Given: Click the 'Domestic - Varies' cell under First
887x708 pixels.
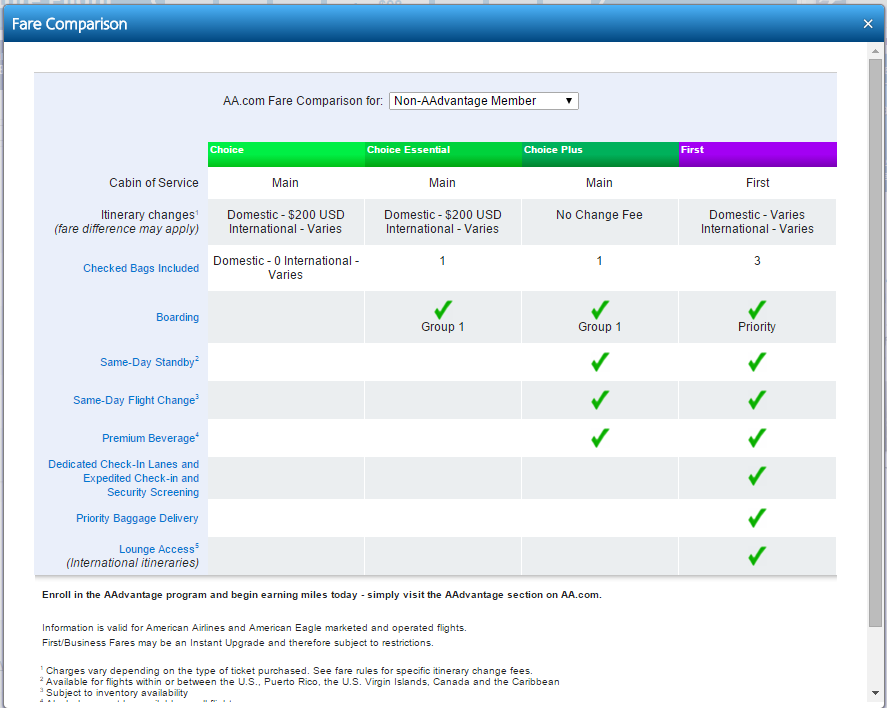Looking at the screenshot, I should click(757, 222).
